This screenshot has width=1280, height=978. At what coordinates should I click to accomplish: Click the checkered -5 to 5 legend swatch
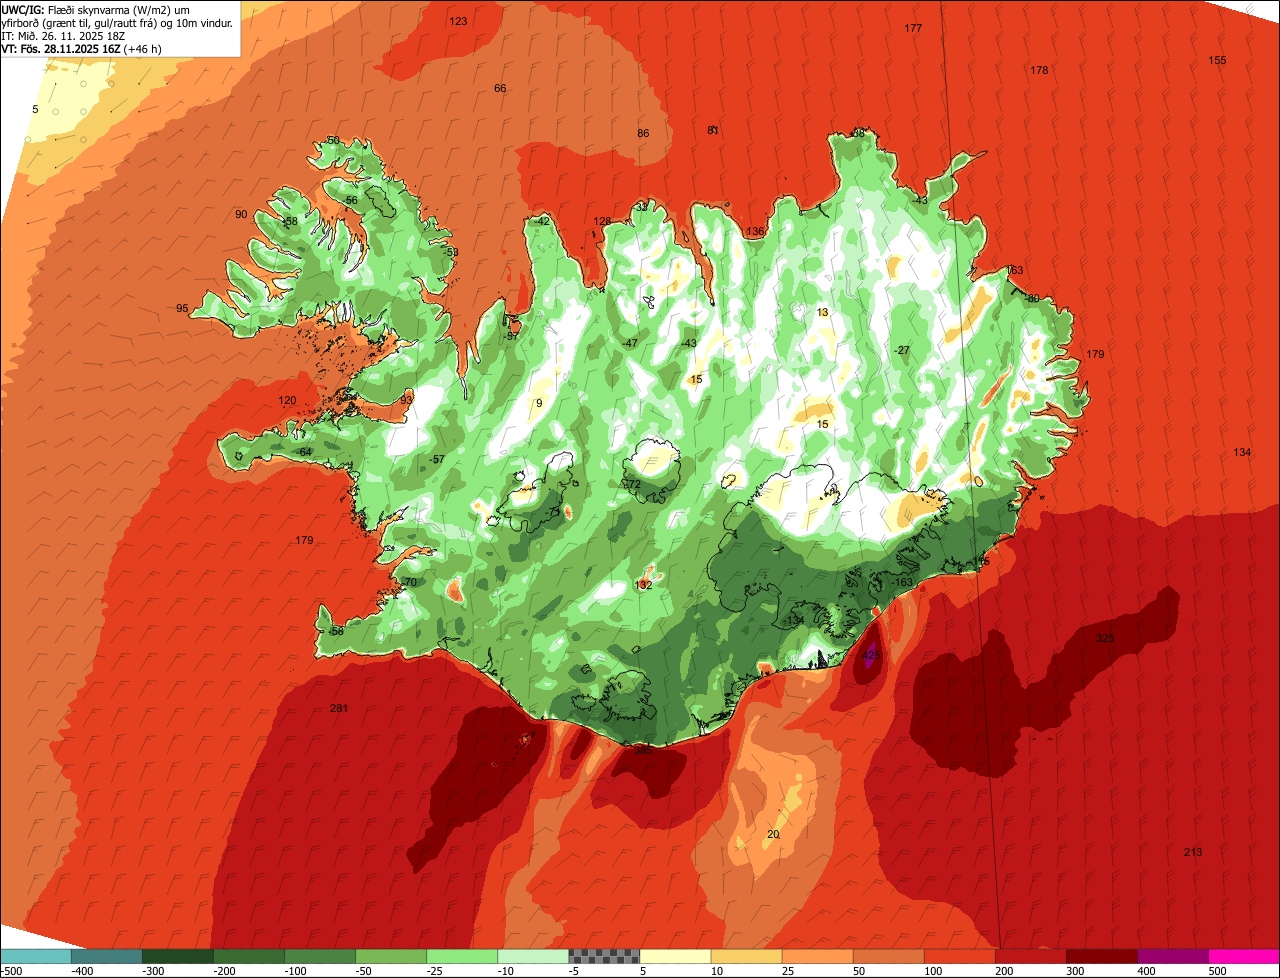603,955
